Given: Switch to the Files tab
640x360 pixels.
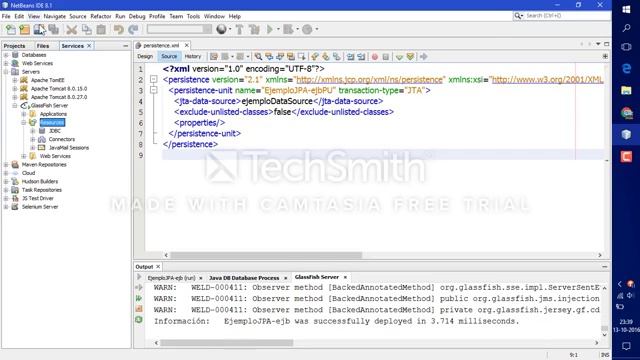Looking at the screenshot, I should pos(43,46).
